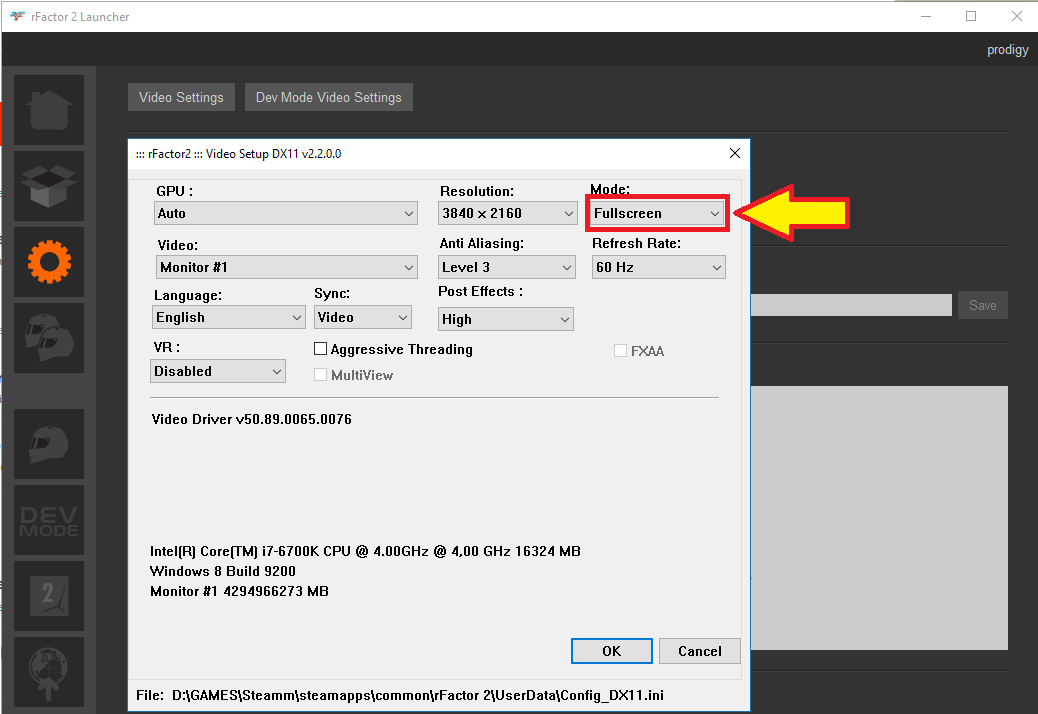The width and height of the screenshot is (1038, 714).
Task: Click the Save button in the launcher
Action: point(983,305)
